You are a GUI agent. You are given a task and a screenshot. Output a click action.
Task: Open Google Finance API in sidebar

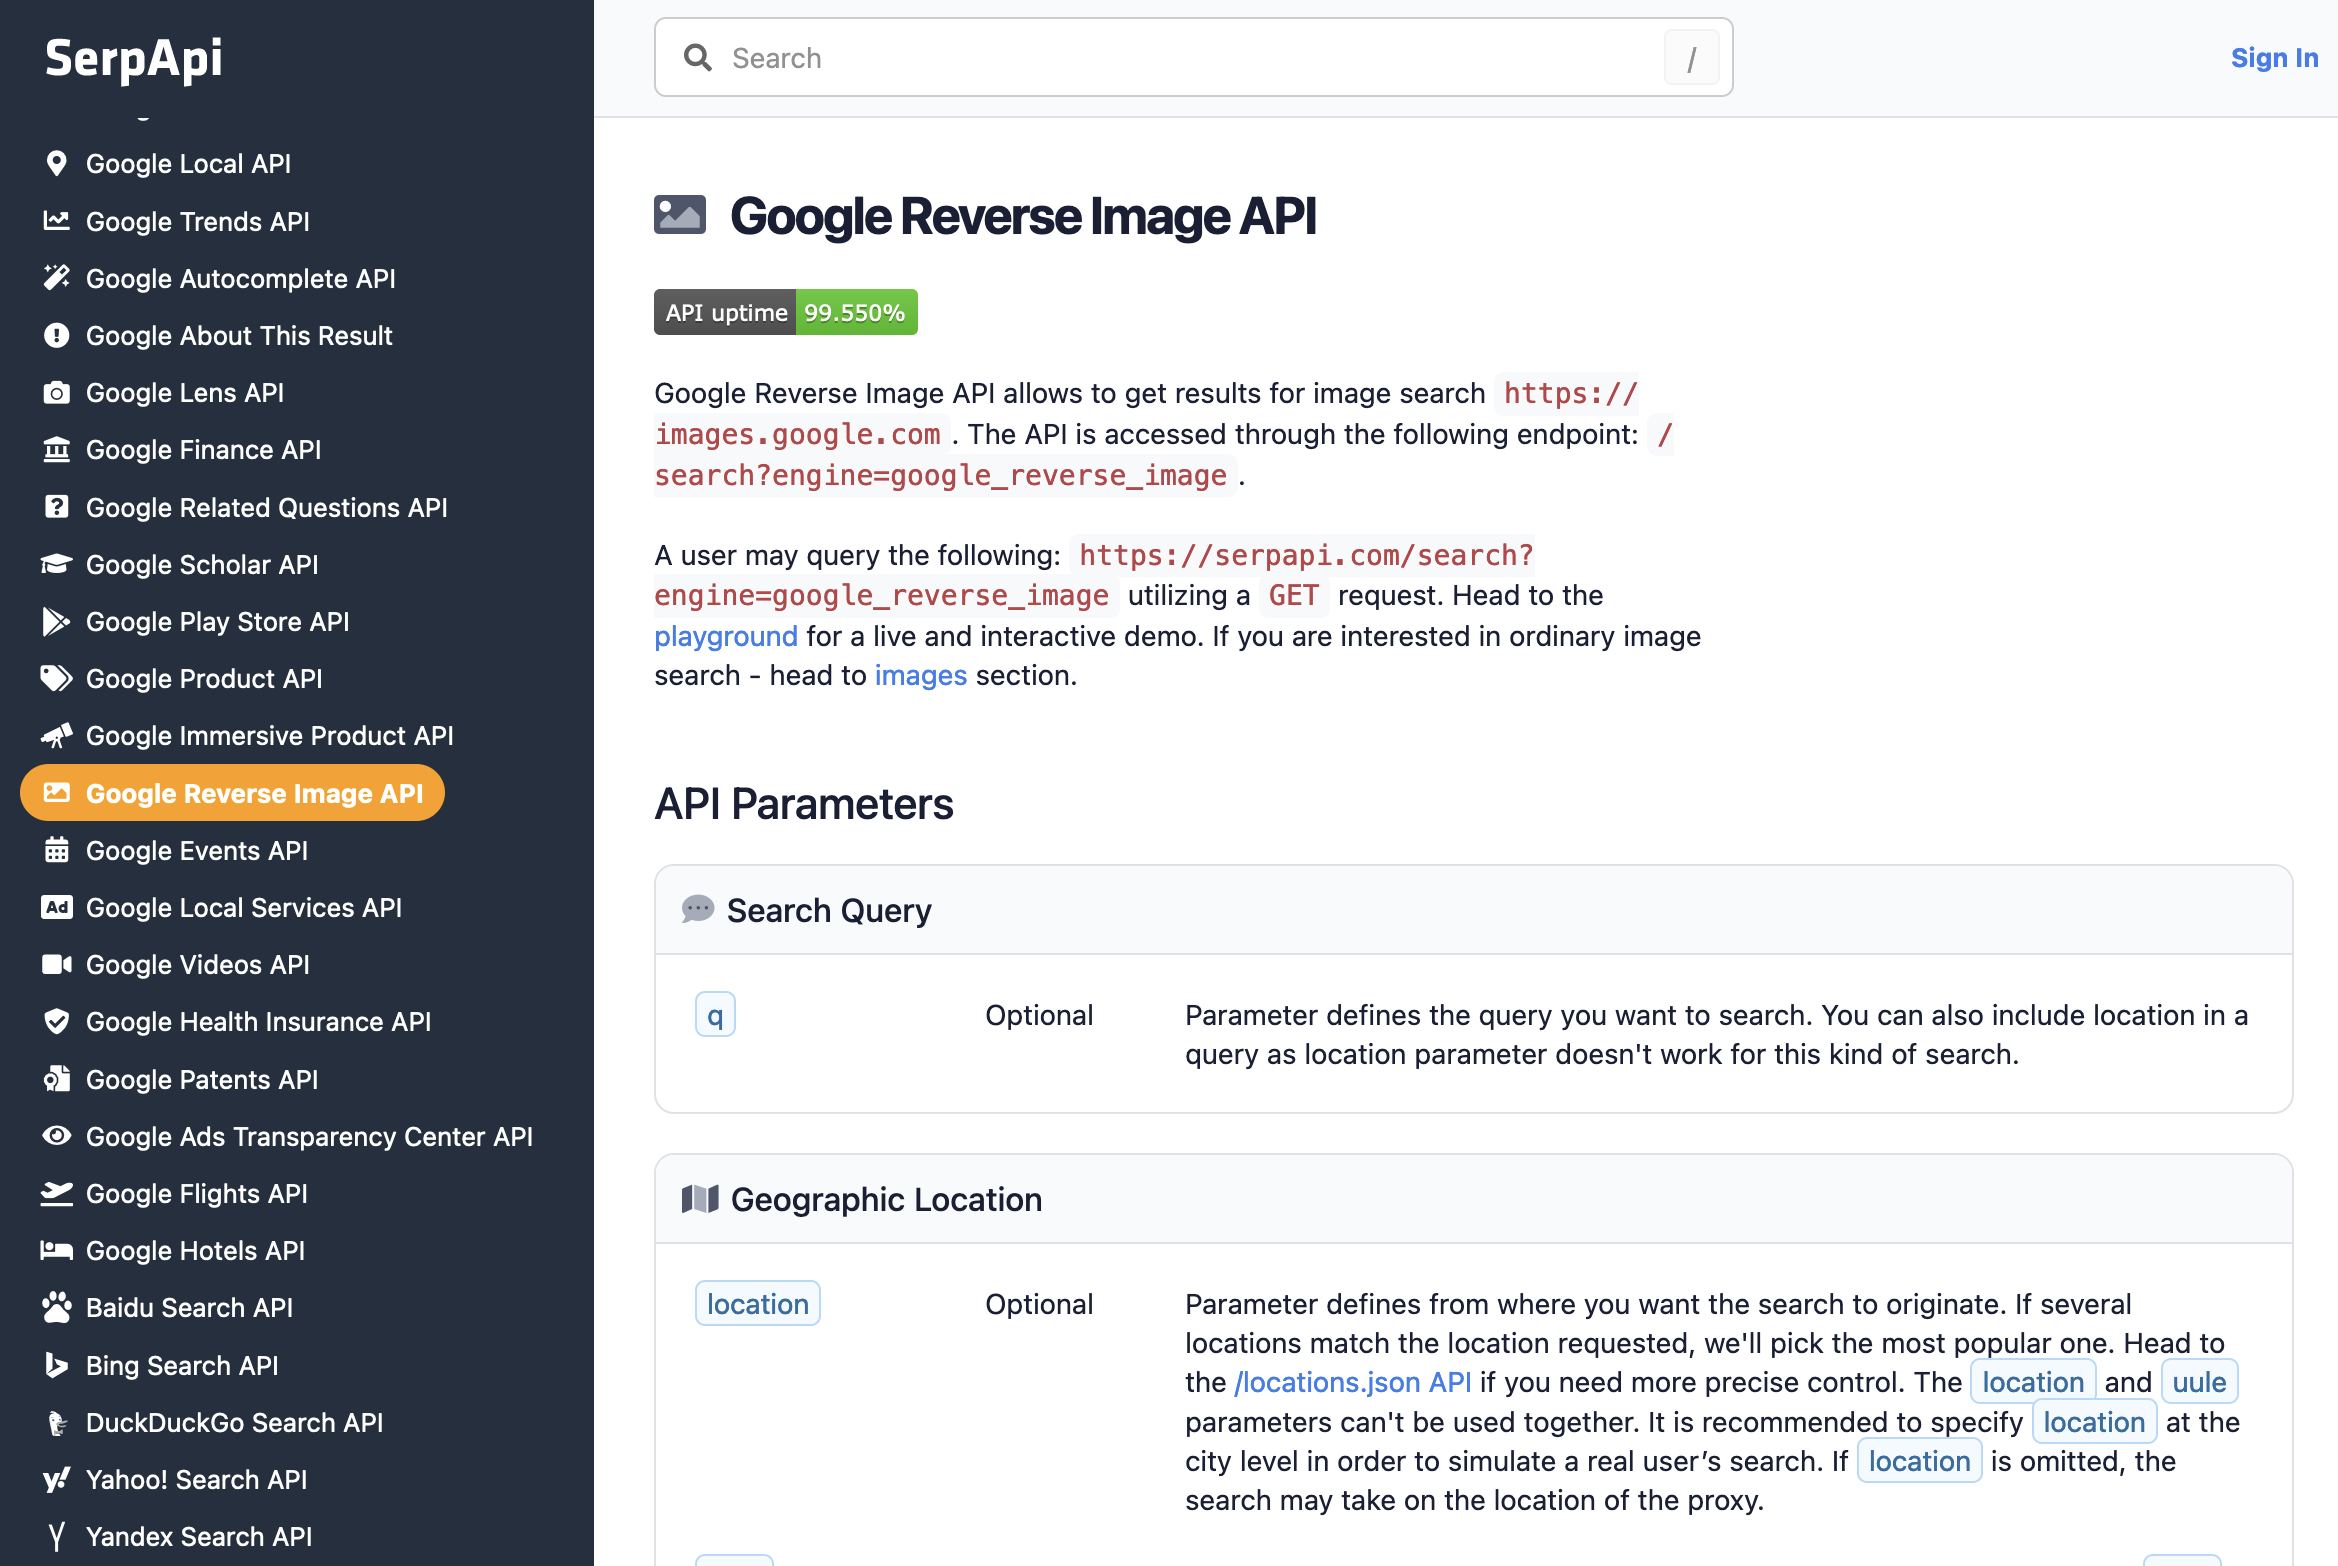tap(203, 450)
